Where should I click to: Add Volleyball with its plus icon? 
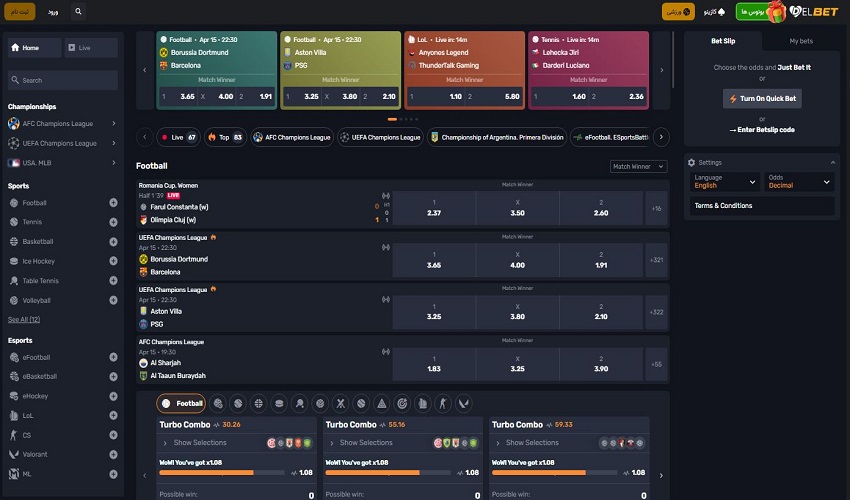(113, 300)
